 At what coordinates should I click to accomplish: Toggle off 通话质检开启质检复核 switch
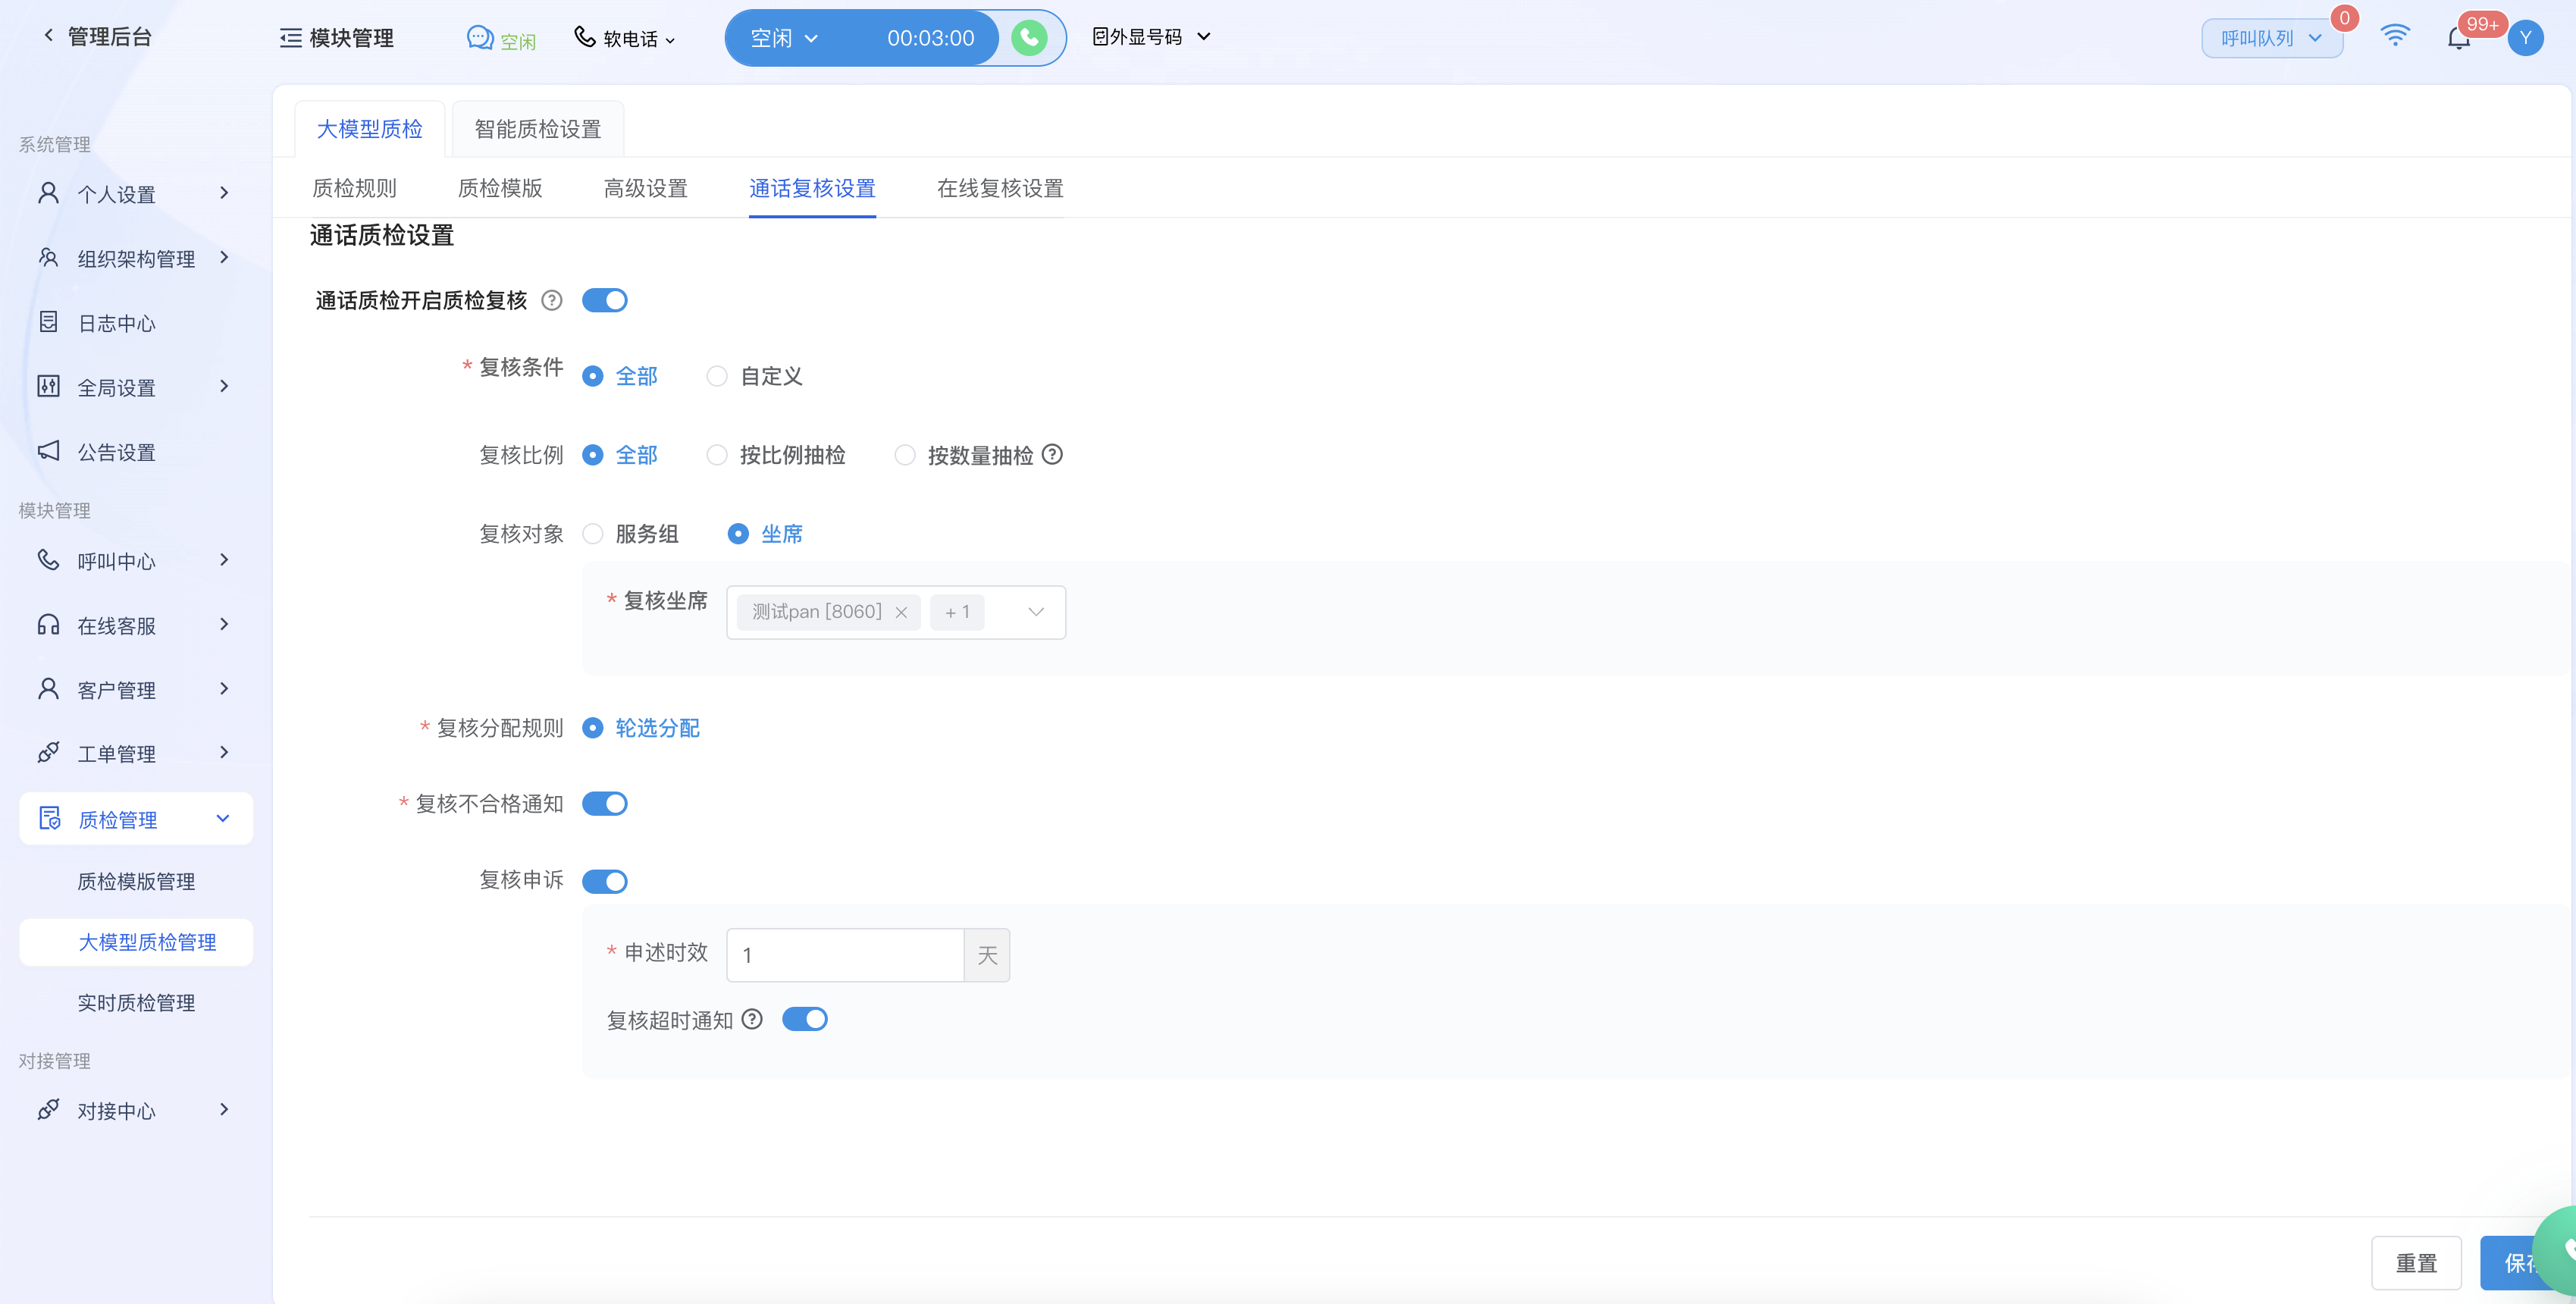point(605,301)
